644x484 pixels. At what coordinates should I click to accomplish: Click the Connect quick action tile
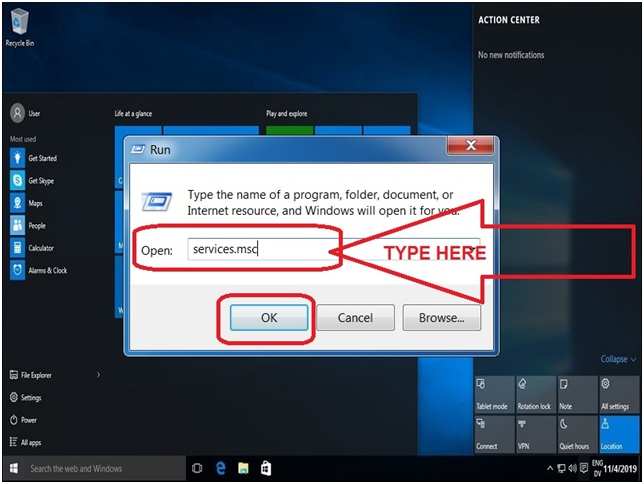(x=494, y=434)
